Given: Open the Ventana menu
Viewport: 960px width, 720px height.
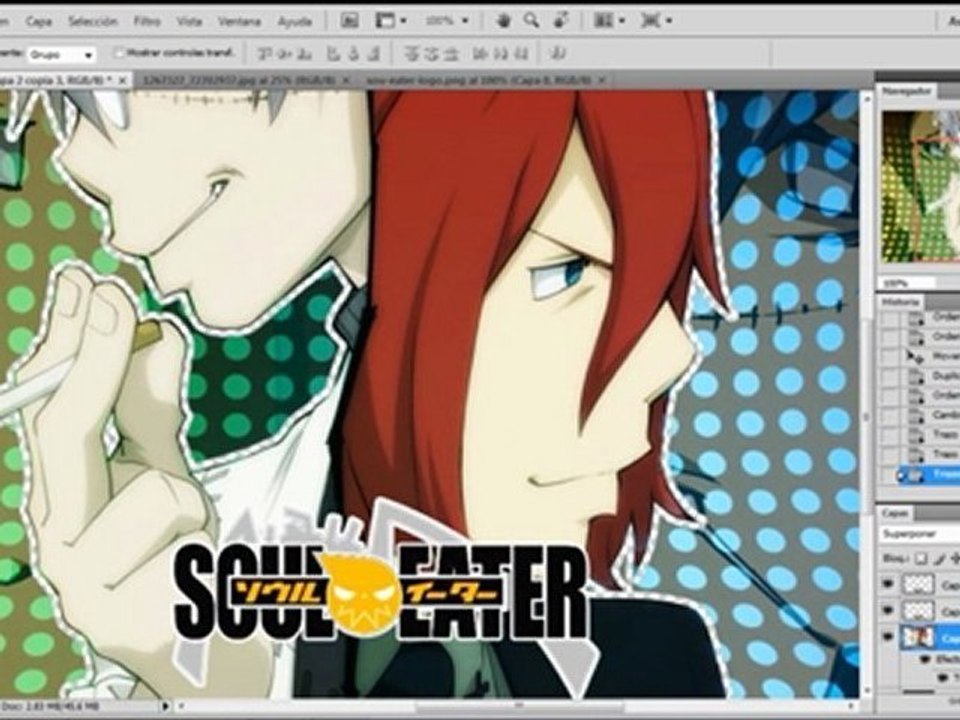Looking at the screenshot, I should (239, 21).
